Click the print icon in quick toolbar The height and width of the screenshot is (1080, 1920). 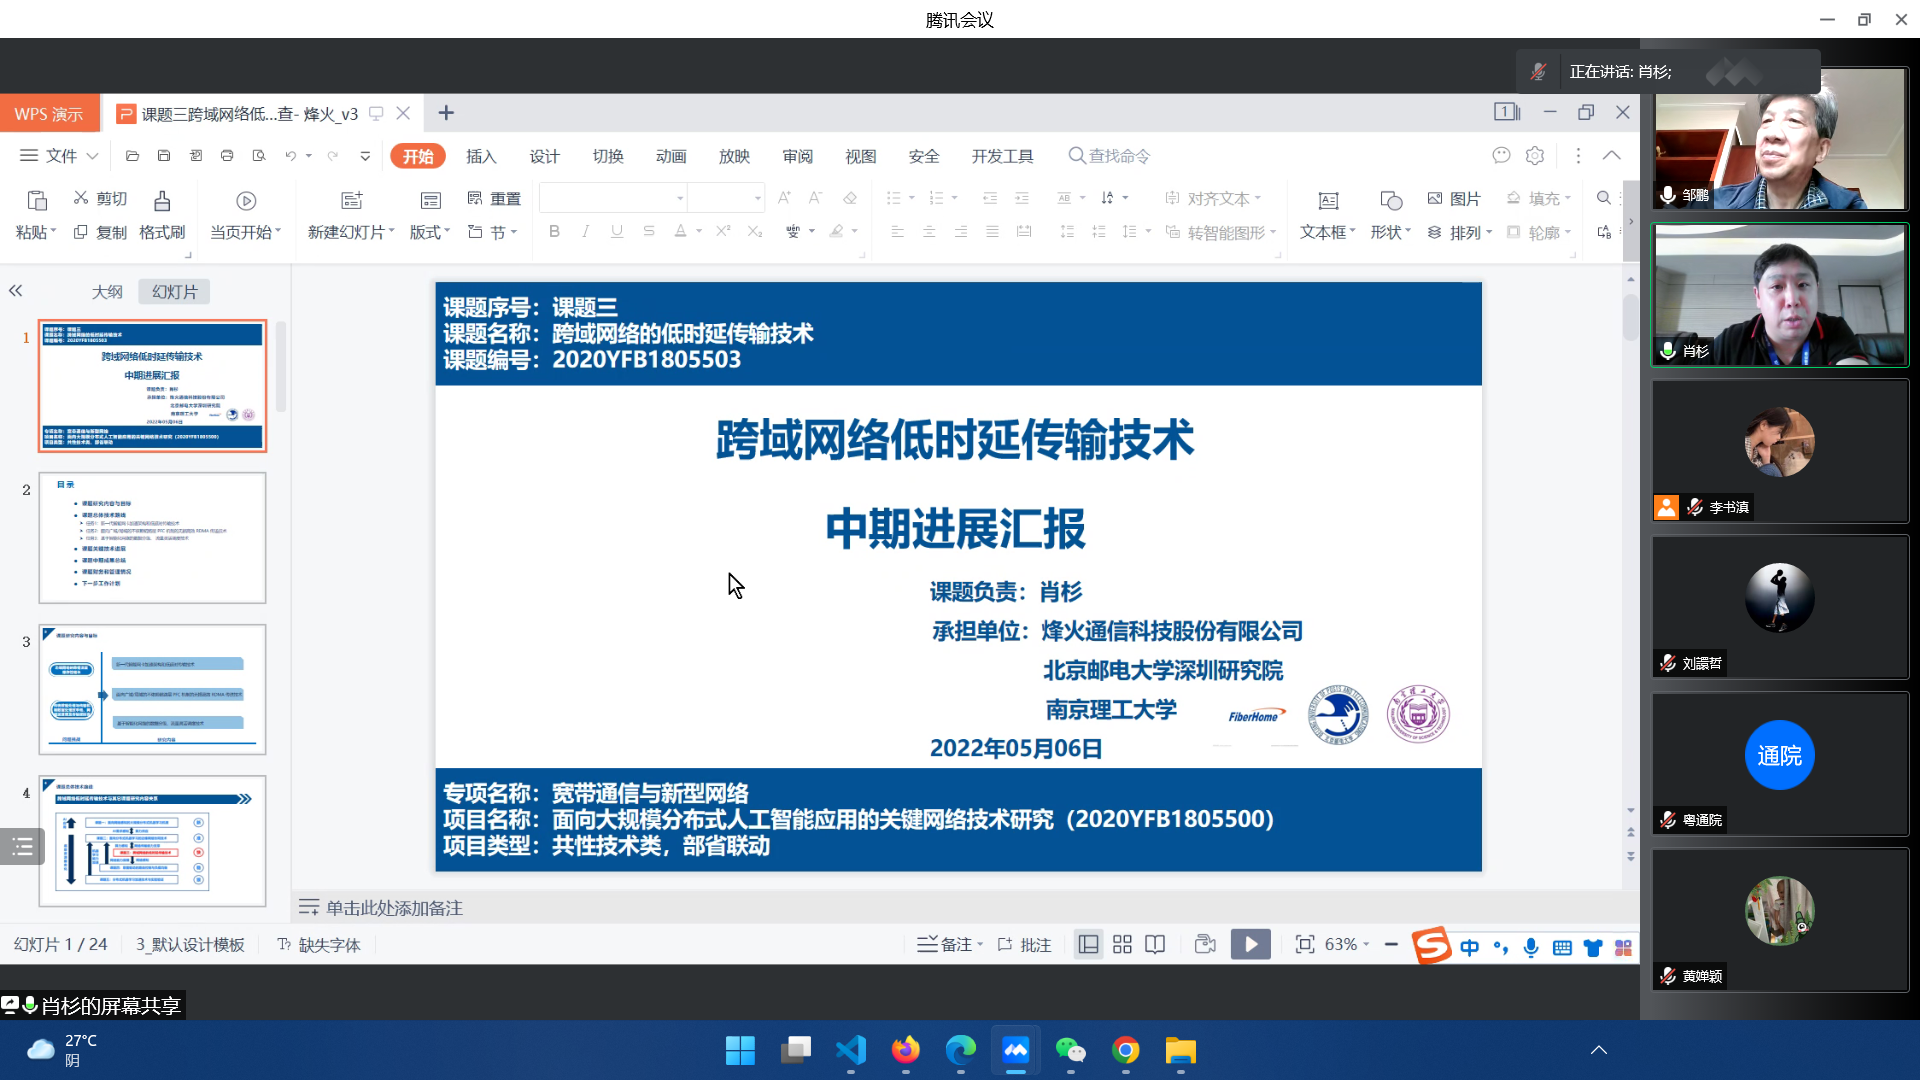[227, 156]
